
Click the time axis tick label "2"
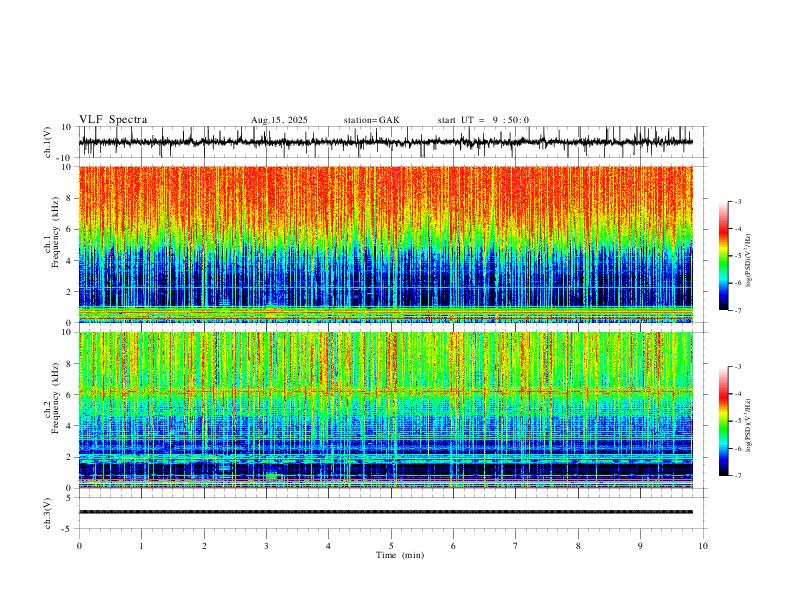[x=204, y=546]
